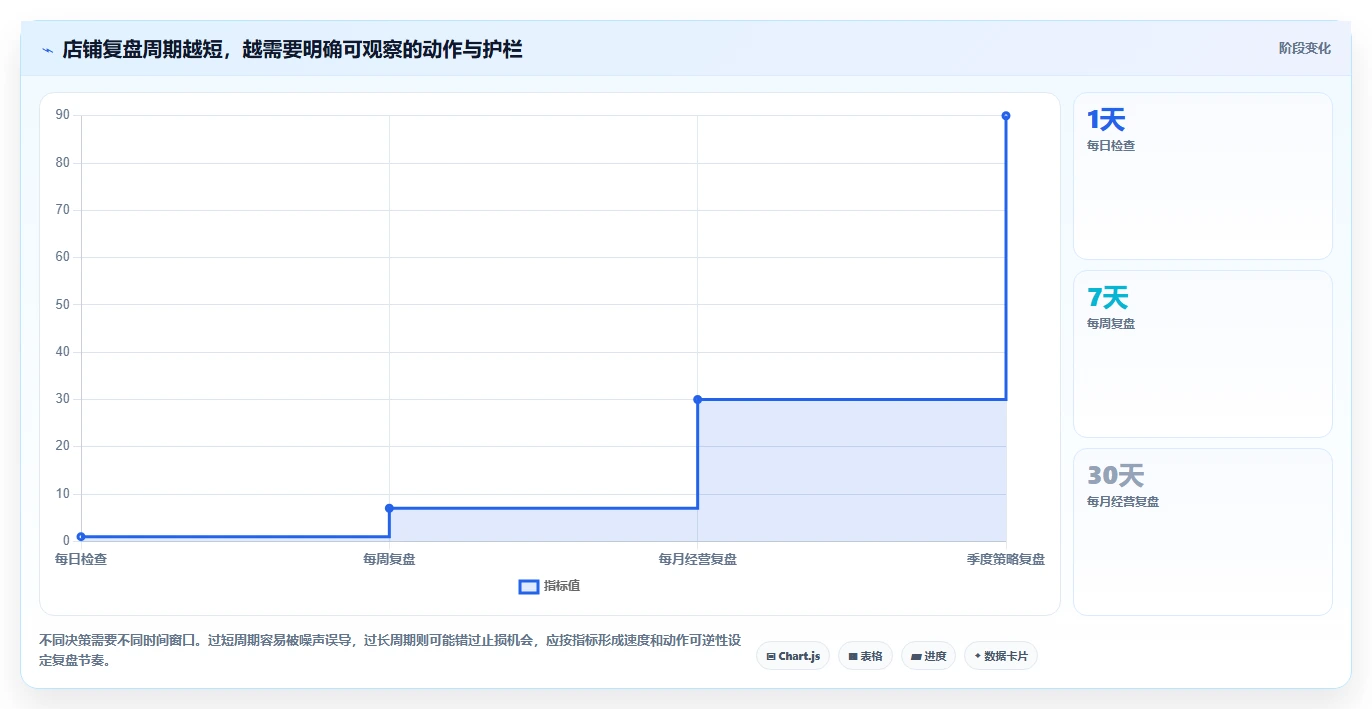Screen dimensions: 1372x709
Task: Click the footer paragraph starting 不同决策需要
Action: [390, 650]
